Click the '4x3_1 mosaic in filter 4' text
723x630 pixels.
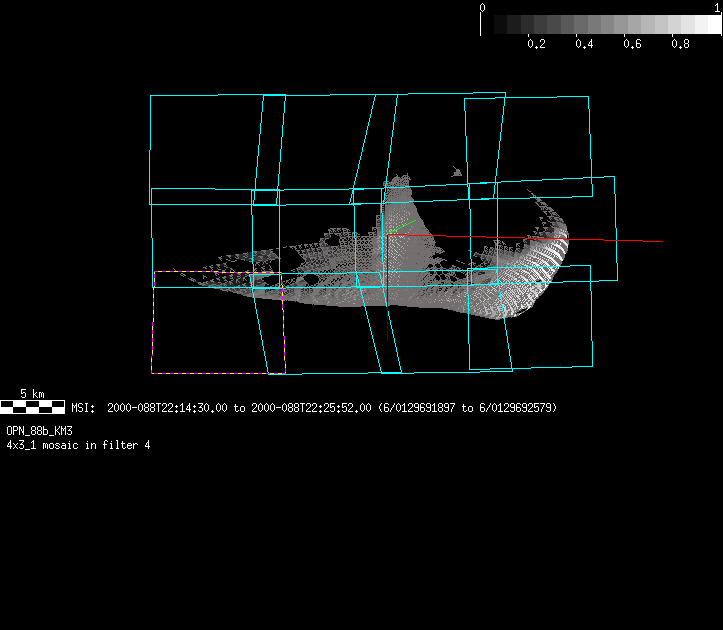pyautogui.click(x=78, y=444)
